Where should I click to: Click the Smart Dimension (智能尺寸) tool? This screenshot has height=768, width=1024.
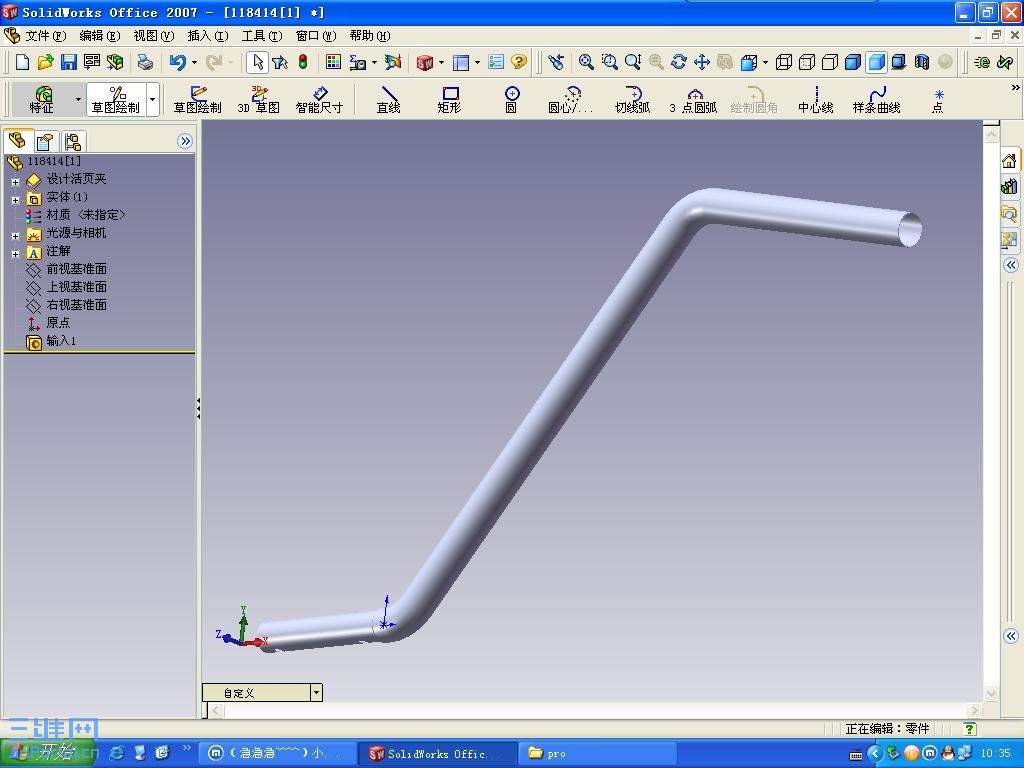pyautogui.click(x=319, y=99)
